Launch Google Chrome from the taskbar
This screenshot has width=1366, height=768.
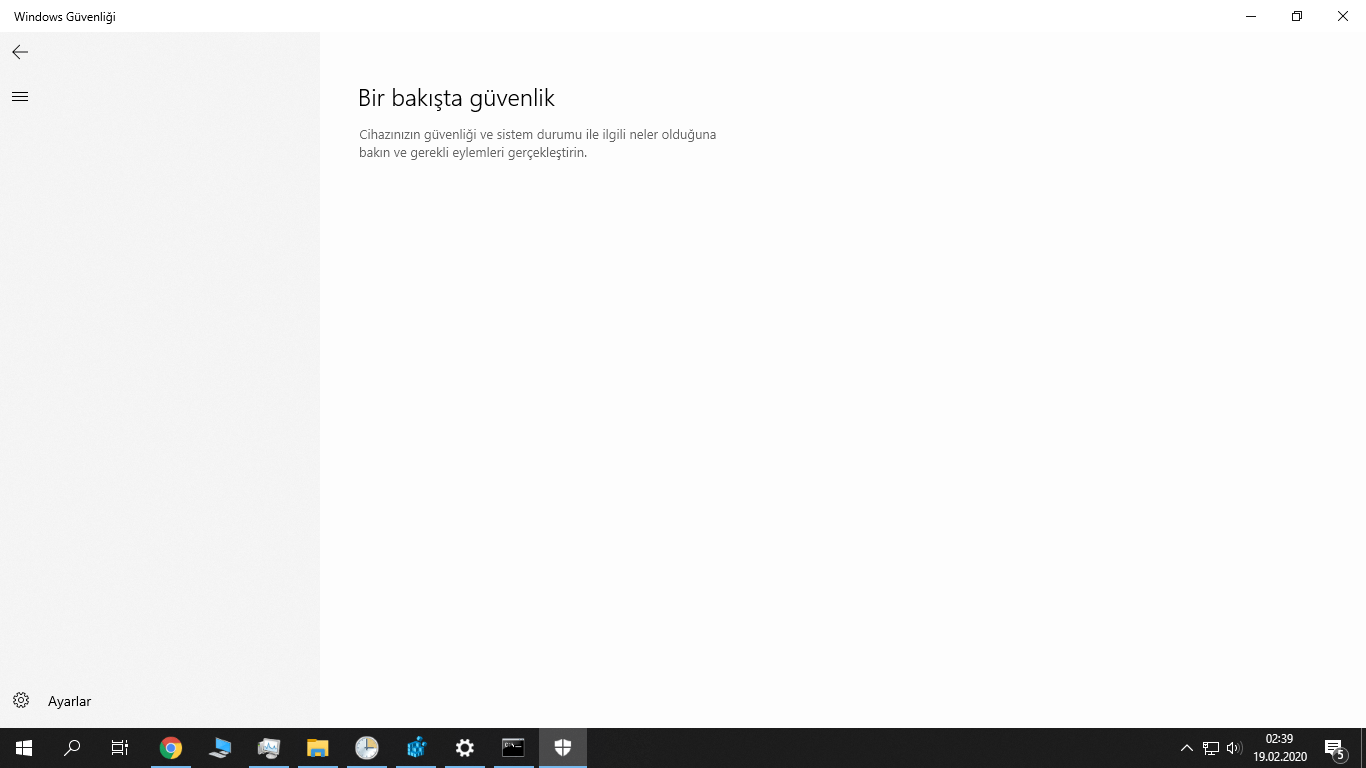point(171,747)
